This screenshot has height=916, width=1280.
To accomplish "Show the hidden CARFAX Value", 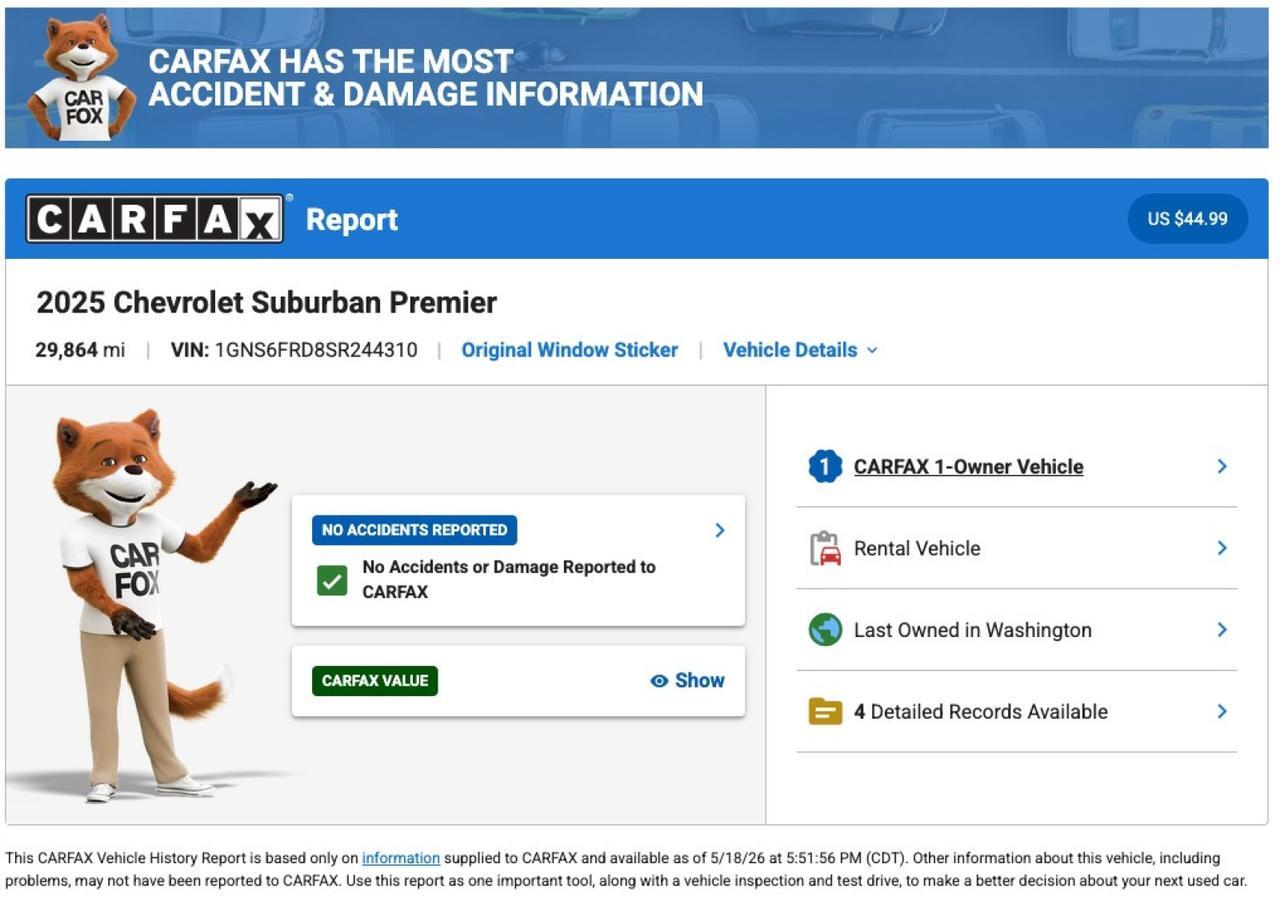I will [x=687, y=681].
